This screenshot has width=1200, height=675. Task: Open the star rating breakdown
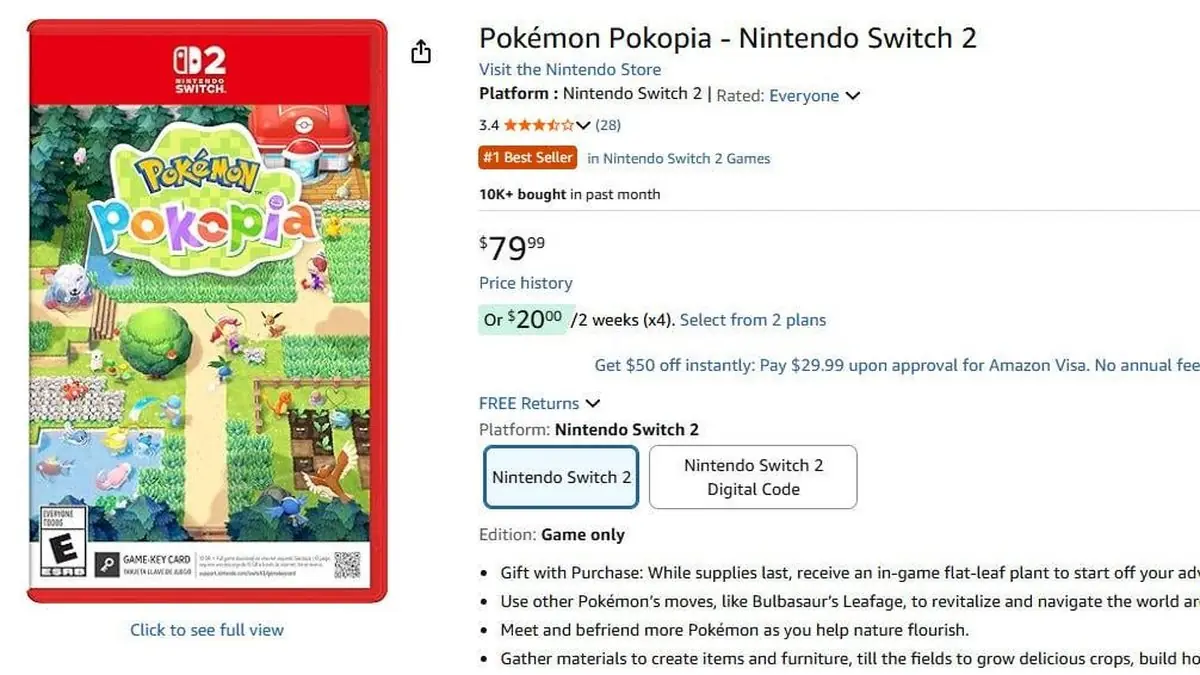(x=583, y=125)
